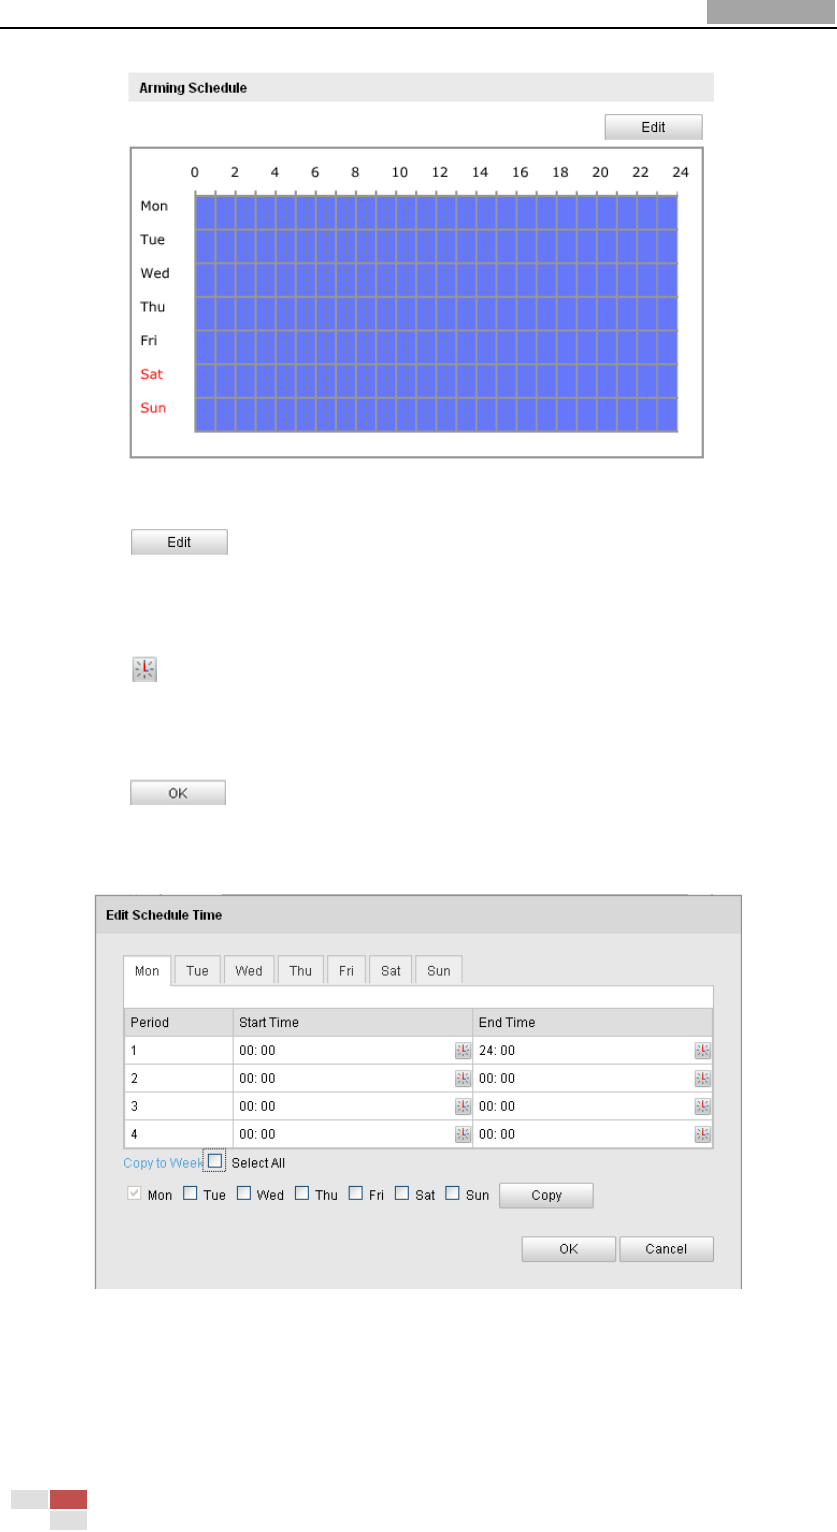
Task: Click Period 1 End Time field 24:00
Action: point(593,1050)
